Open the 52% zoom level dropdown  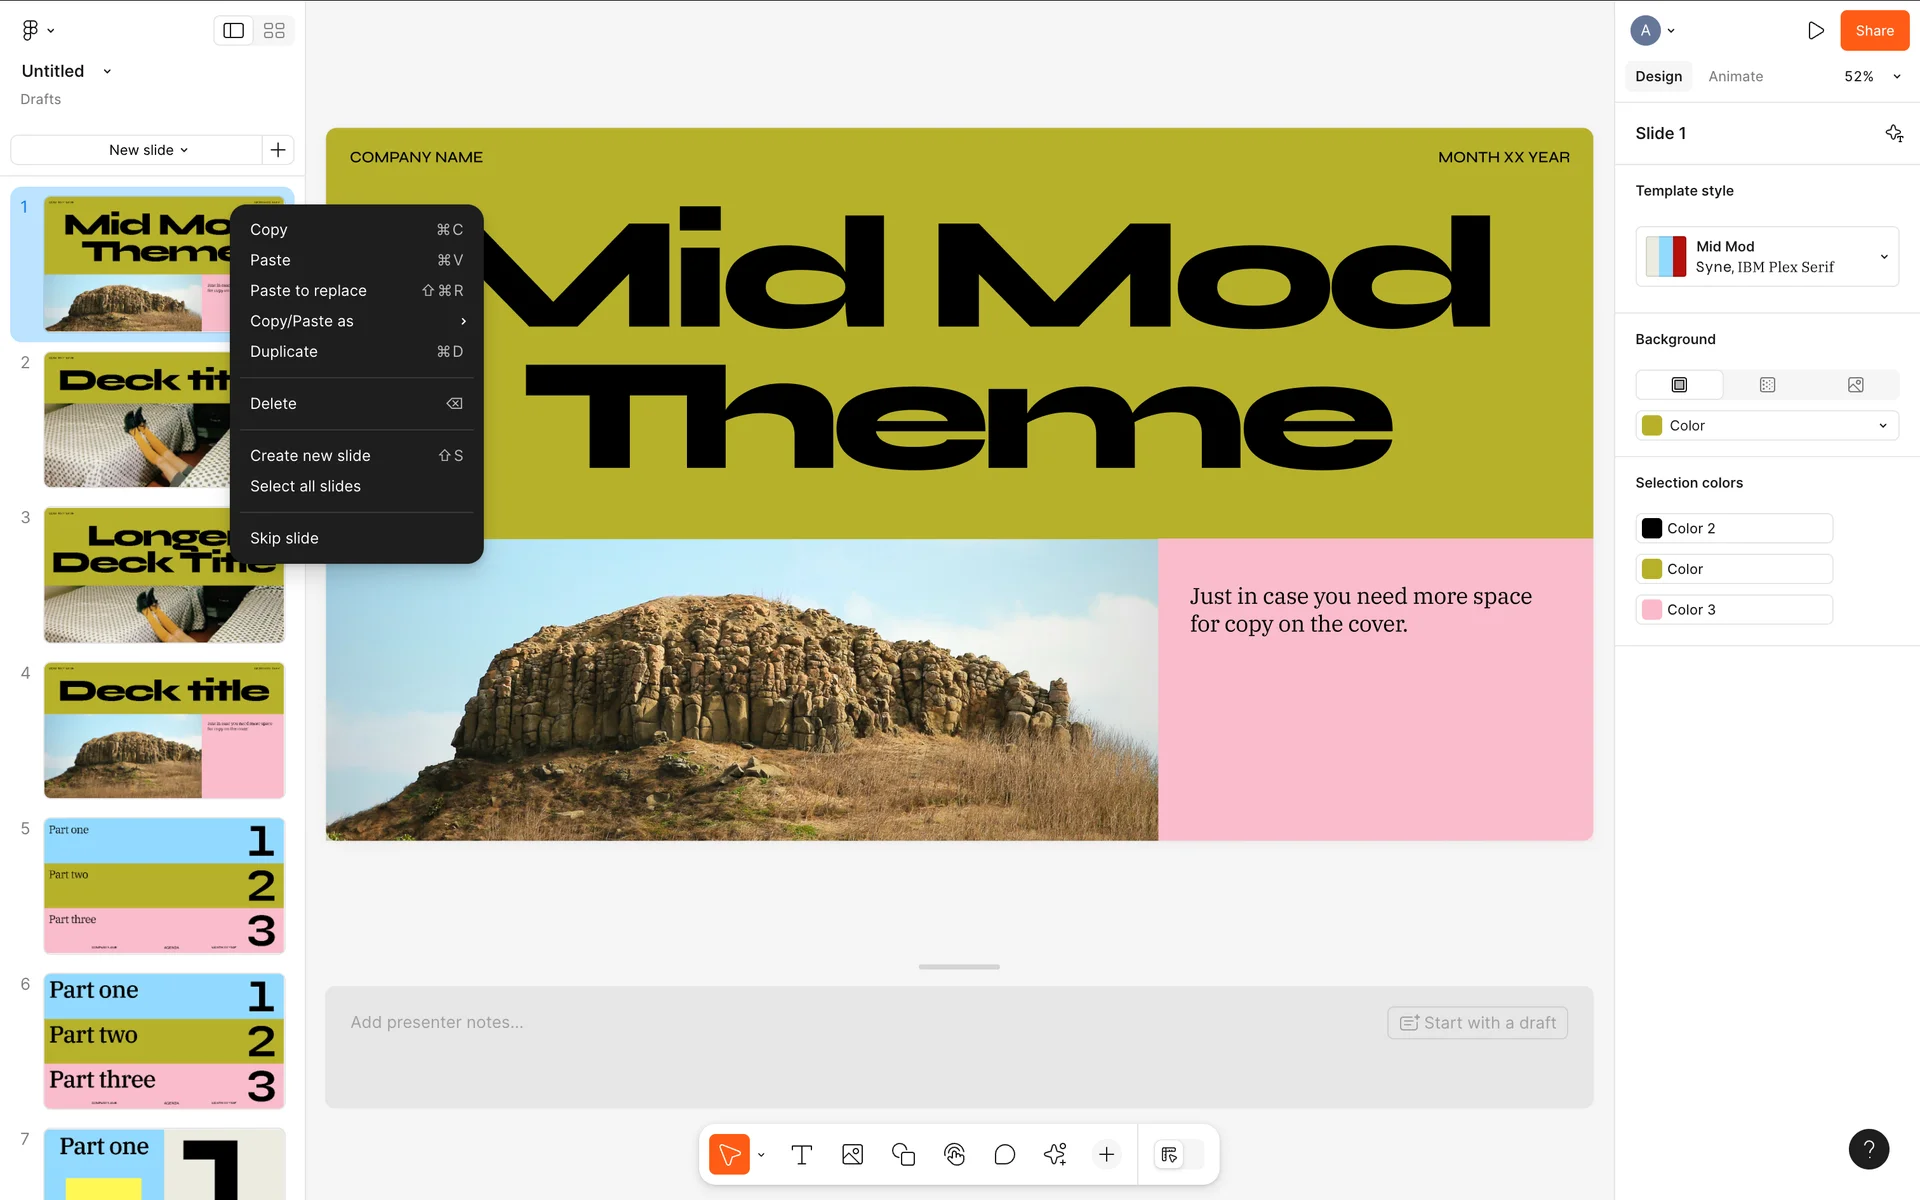point(1871,77)
